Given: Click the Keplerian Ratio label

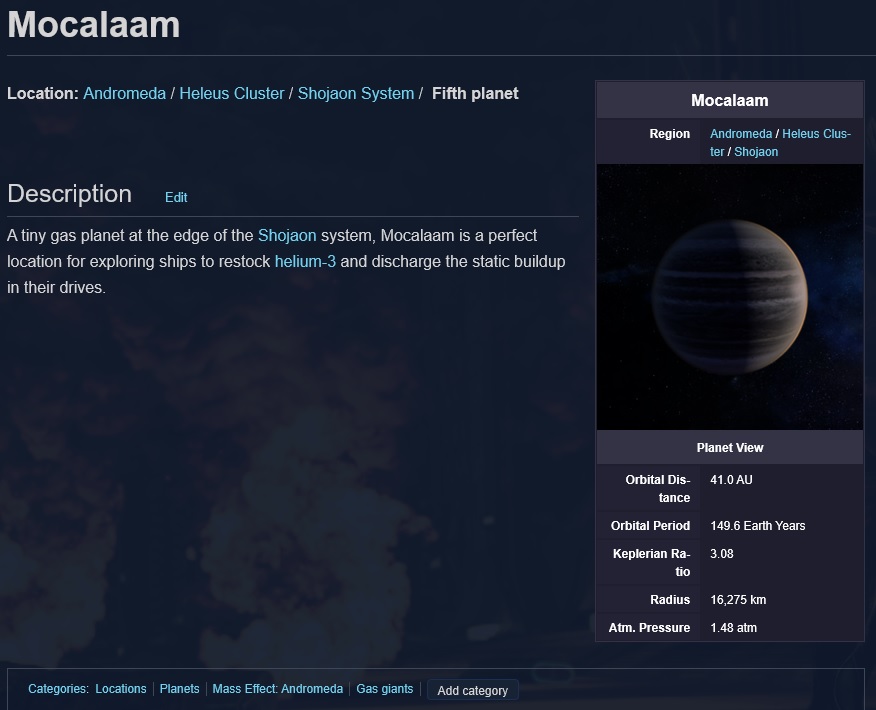Looking at the screenshot, I should point(652,563).
